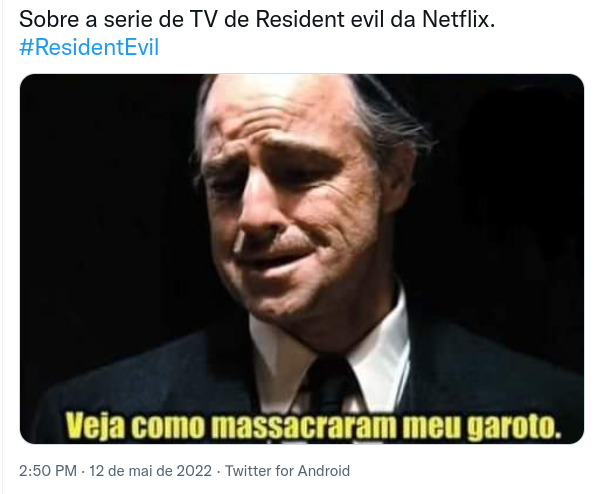Click the caption word massacraram
597x494 pixels.
pyautogui.click(x=303, y=426)
